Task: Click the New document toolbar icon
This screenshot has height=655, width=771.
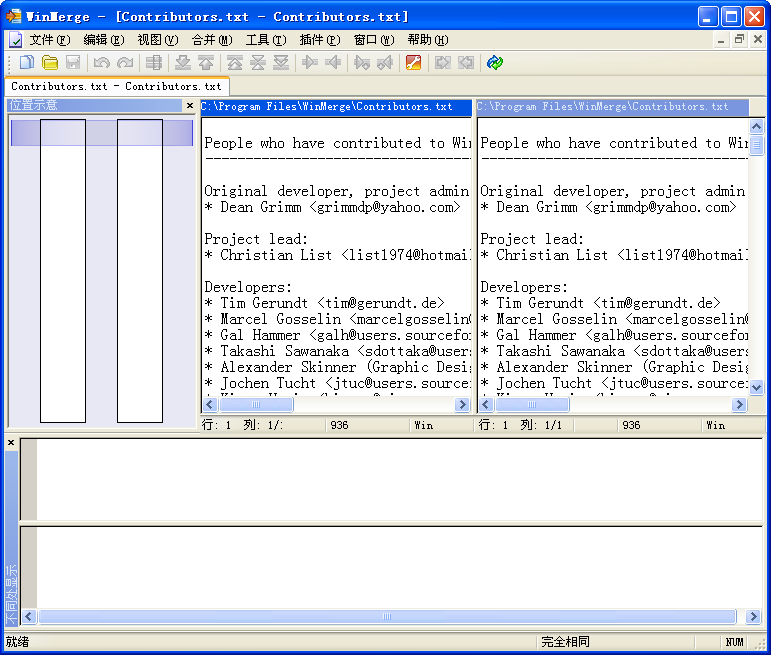Action: pos(27,63)
